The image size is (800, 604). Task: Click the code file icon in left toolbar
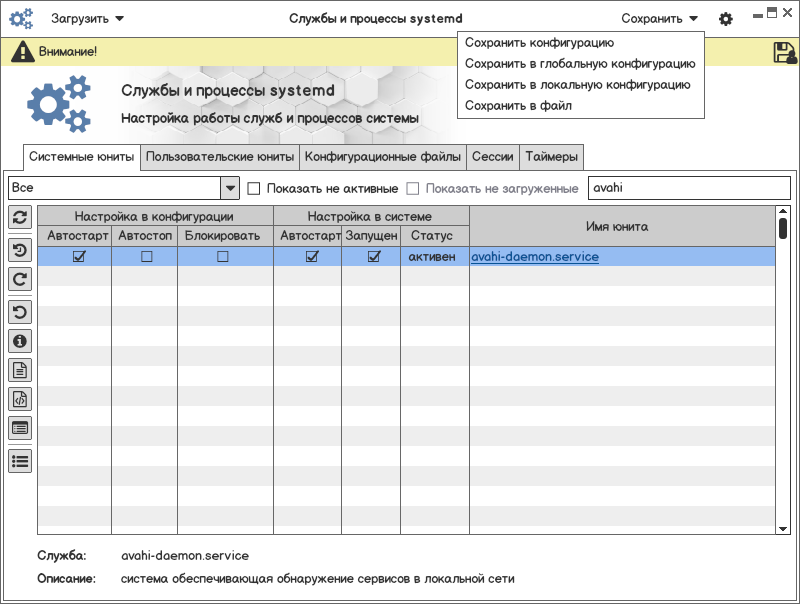20,400
